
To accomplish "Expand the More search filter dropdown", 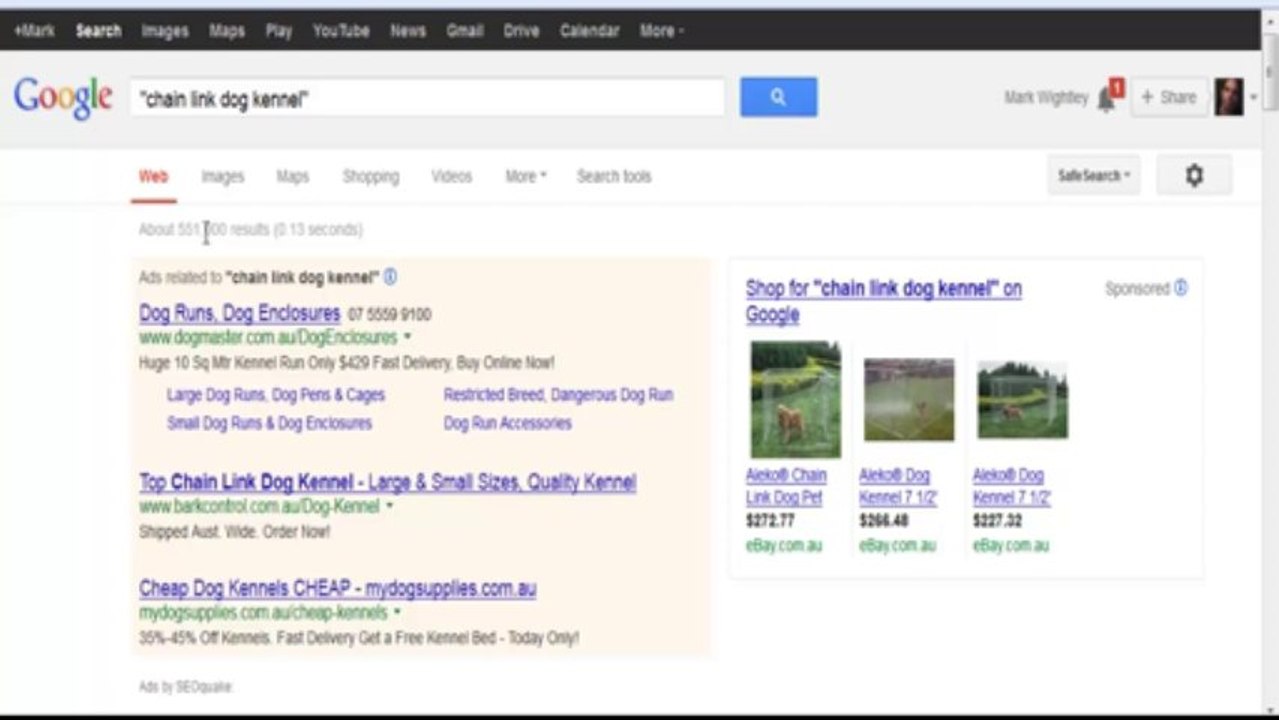I will click(x=526, y=177).
